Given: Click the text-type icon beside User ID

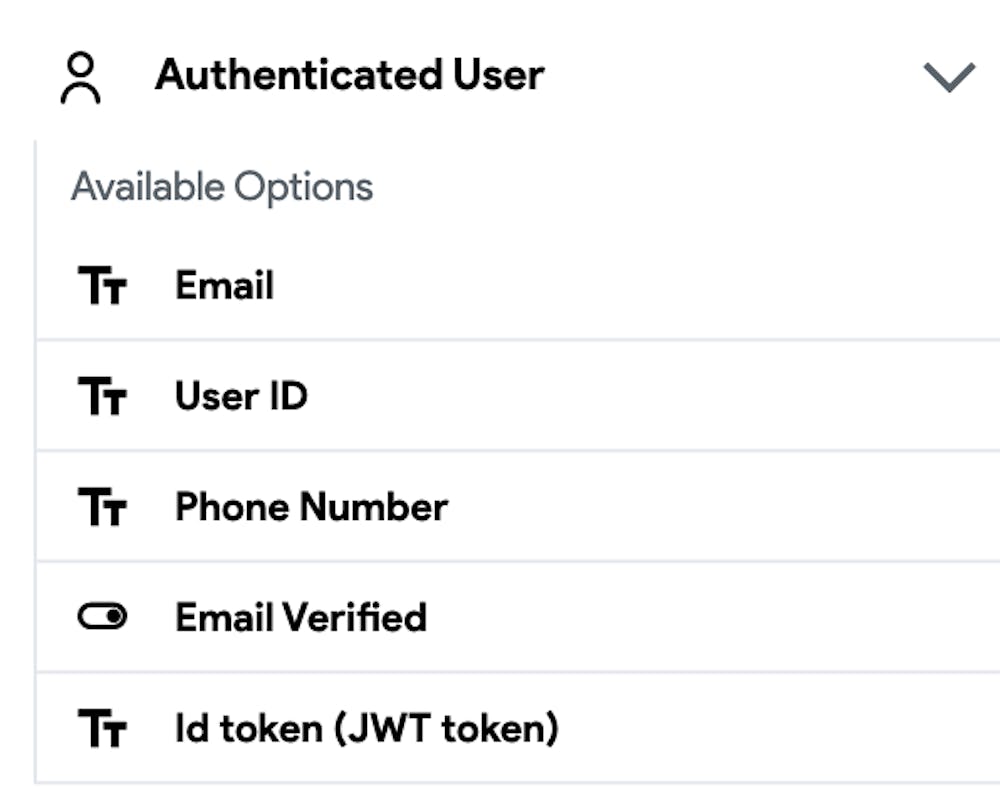Looking at the screenshot, I should [x=102, y=397].
